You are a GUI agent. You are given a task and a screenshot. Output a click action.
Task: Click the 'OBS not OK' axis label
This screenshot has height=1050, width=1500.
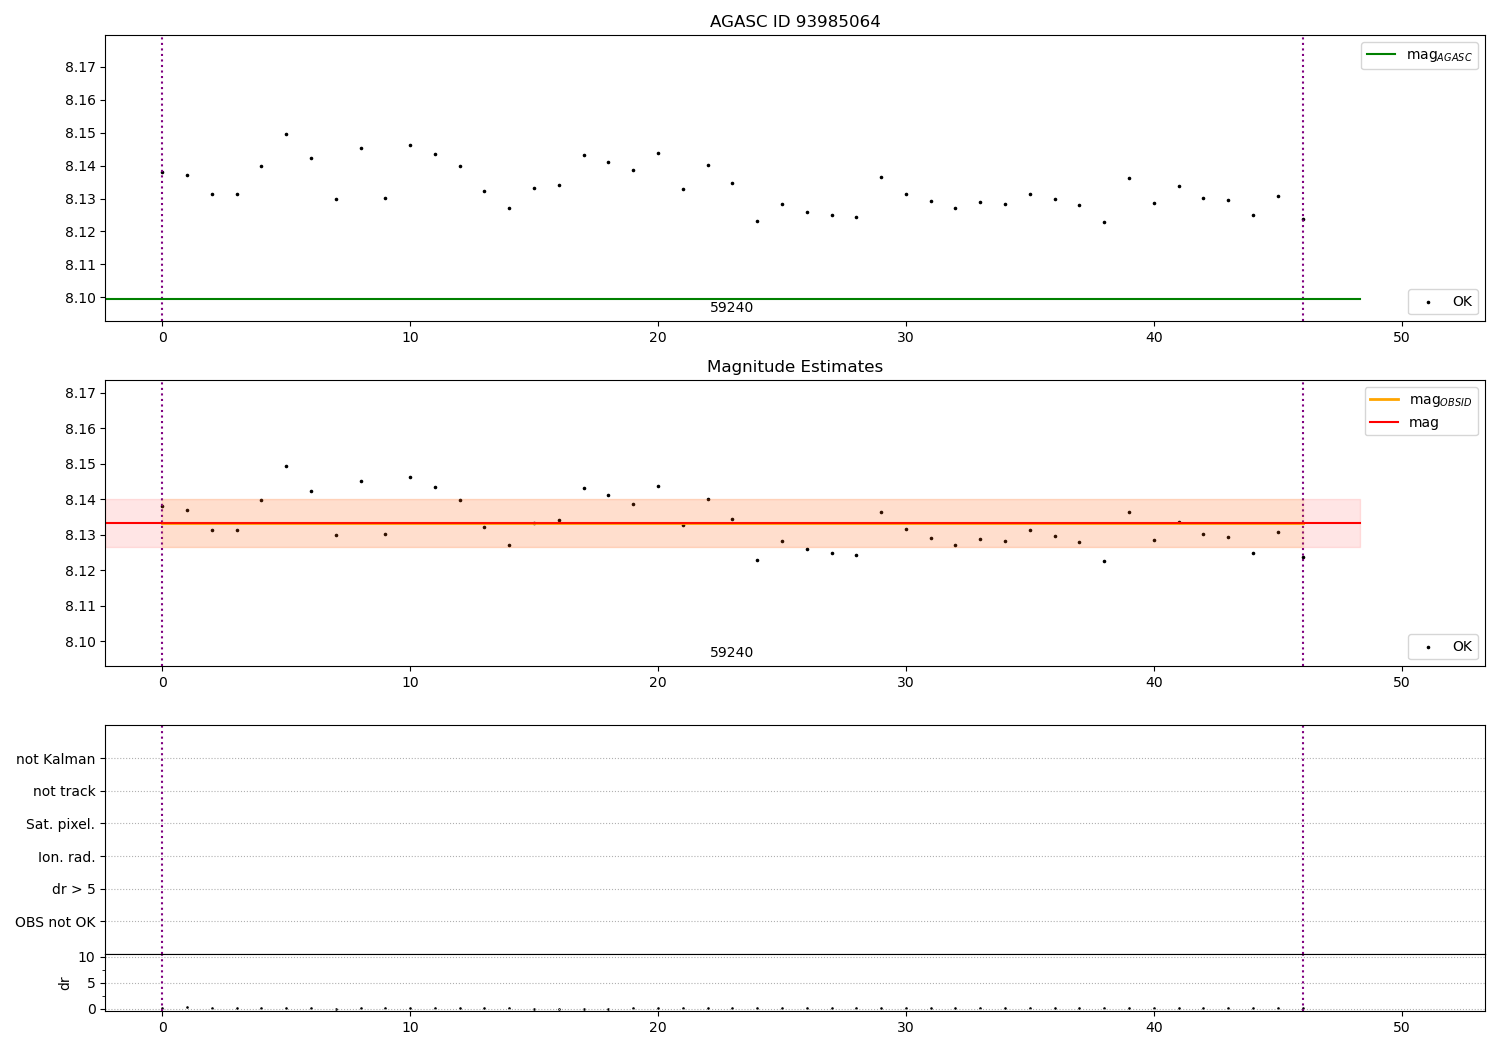point(55,922)
